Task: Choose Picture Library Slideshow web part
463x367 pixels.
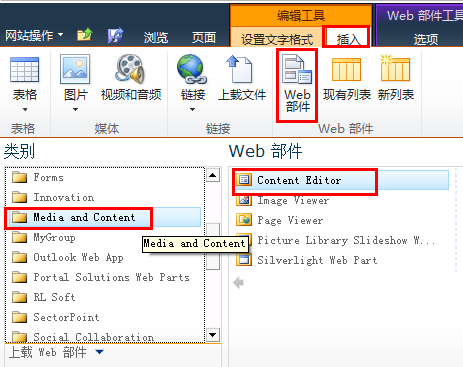Action: tap(346, 240)
